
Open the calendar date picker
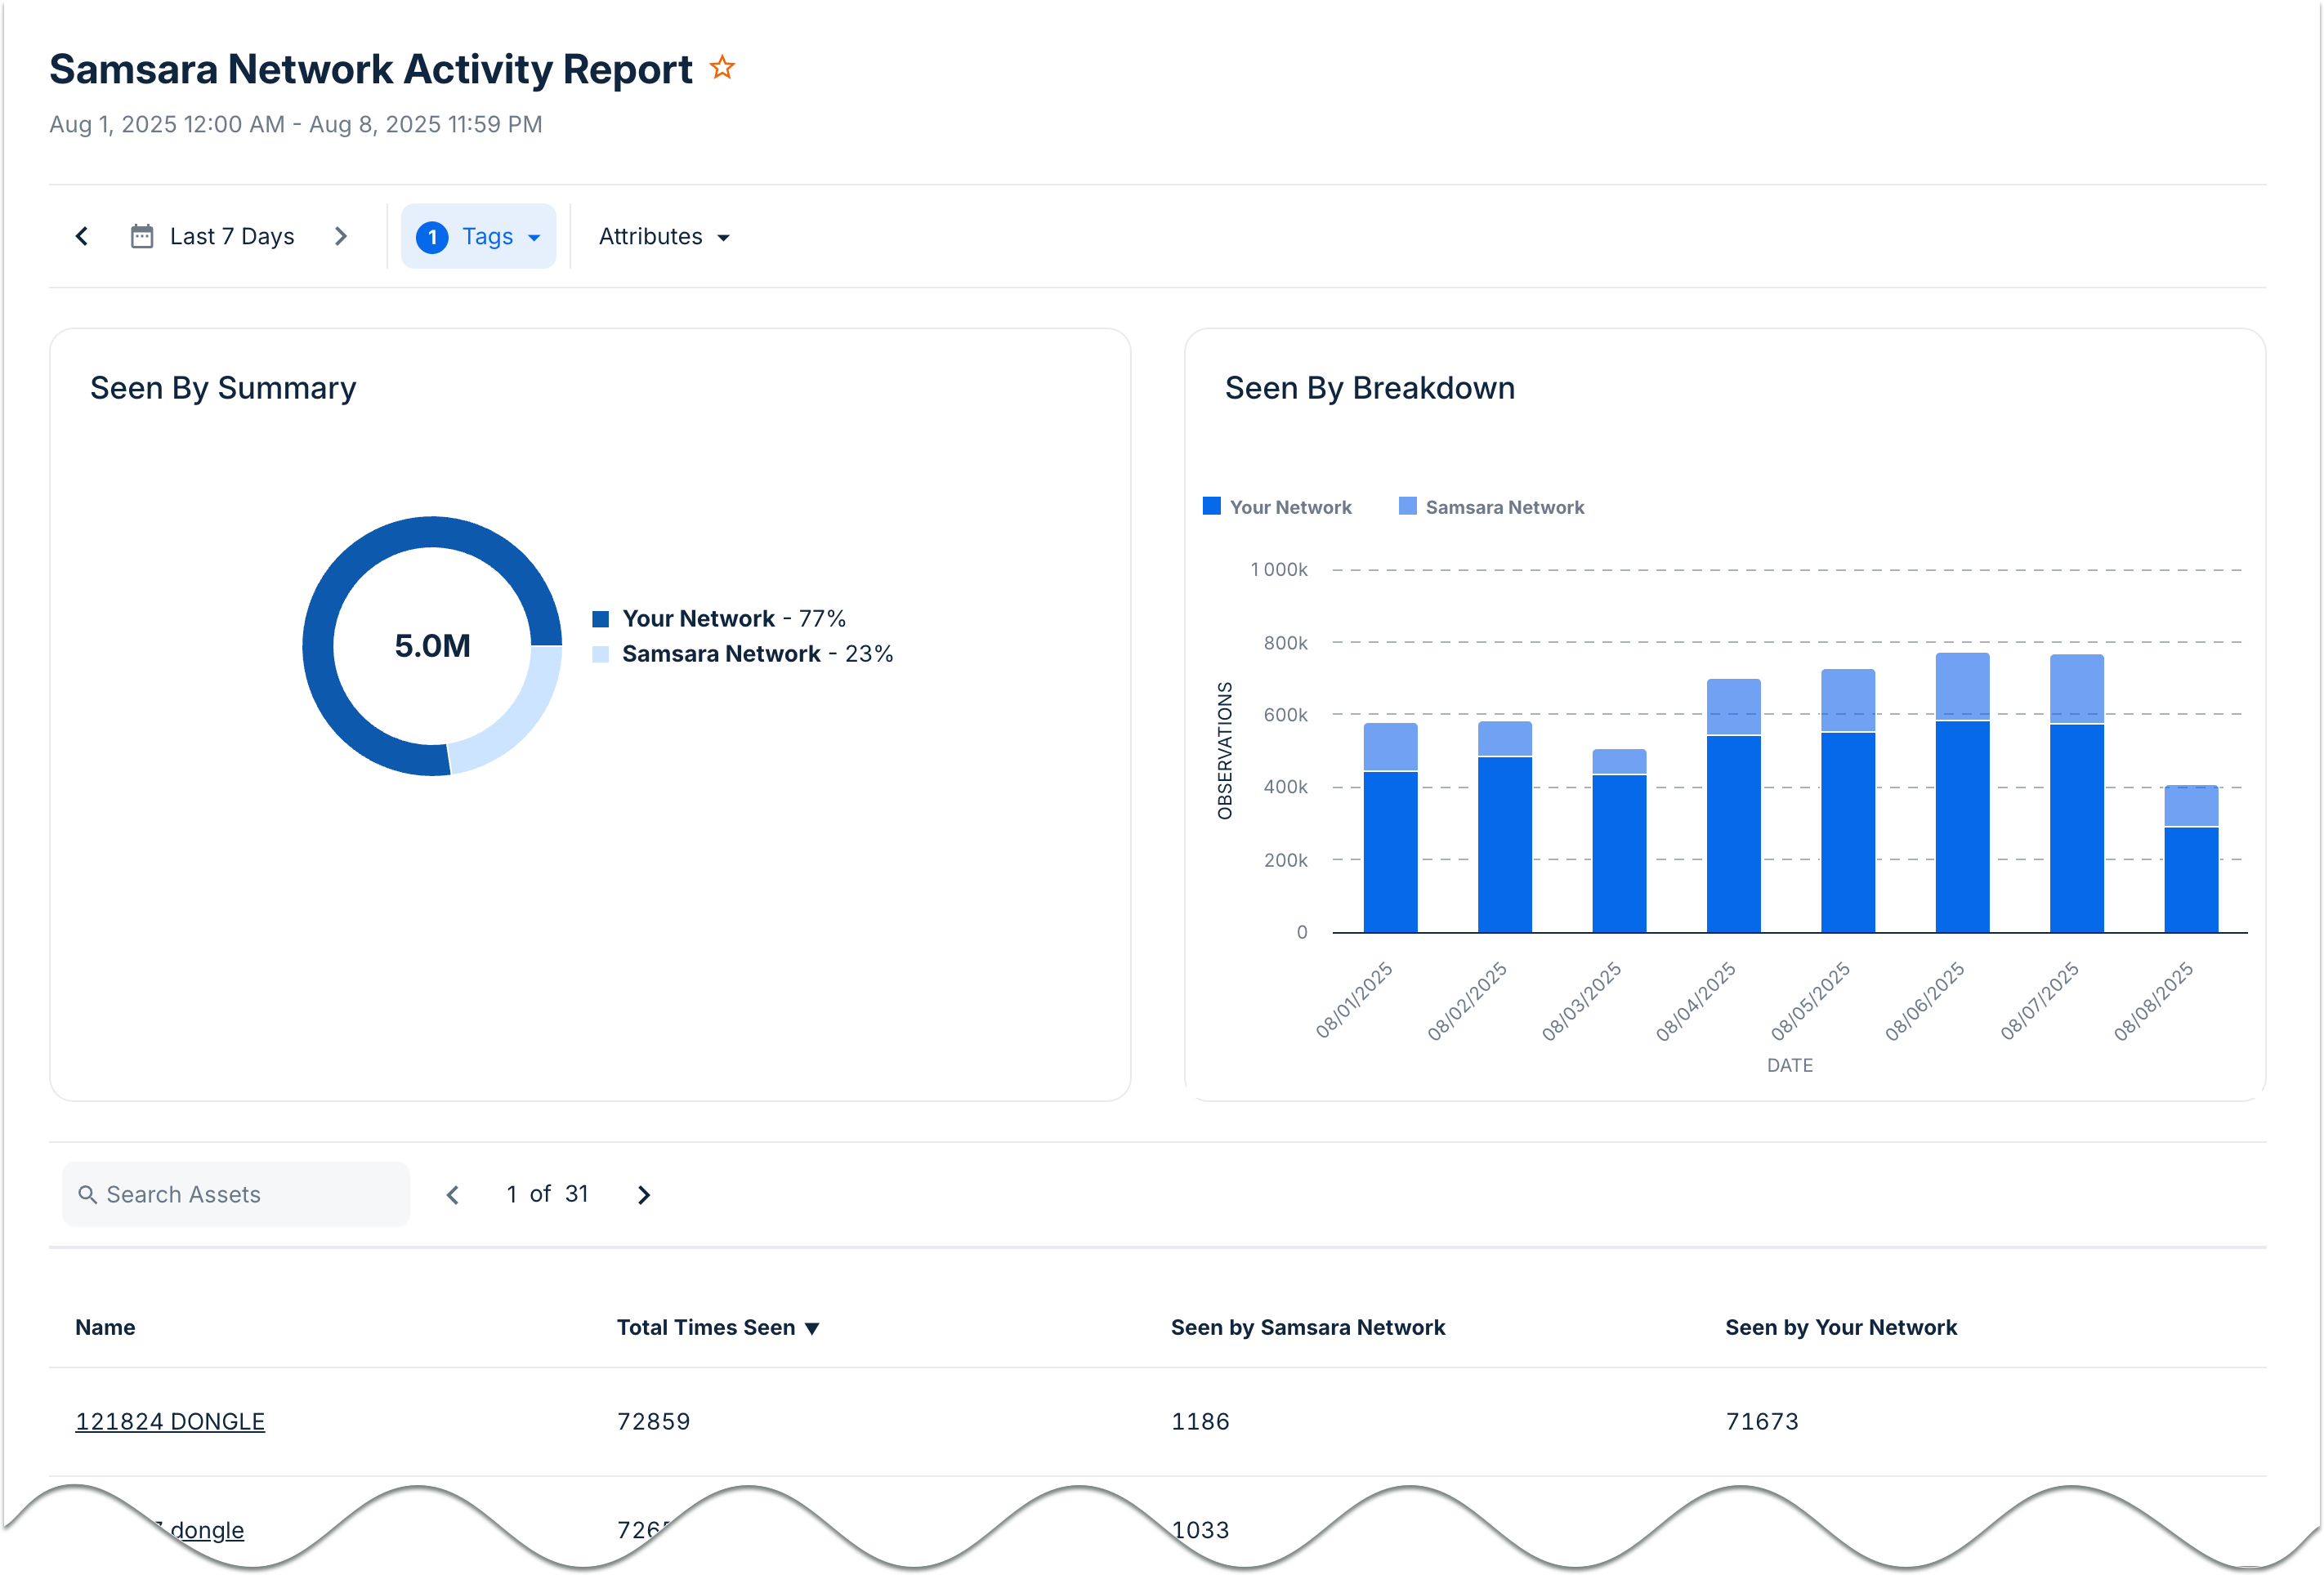[143, 236]
